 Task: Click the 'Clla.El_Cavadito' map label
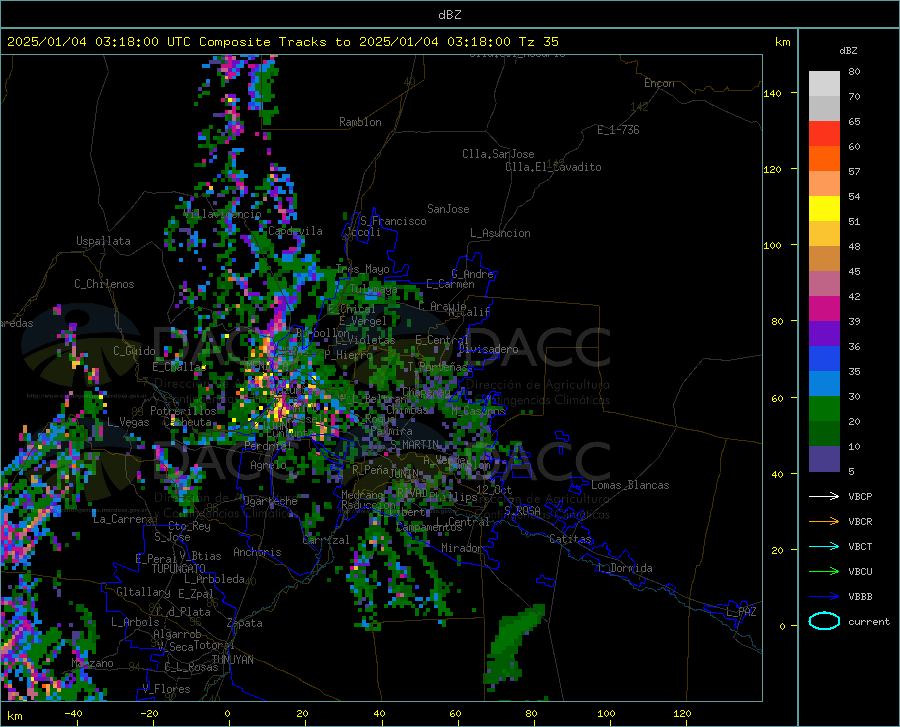[x=553, y=167]
